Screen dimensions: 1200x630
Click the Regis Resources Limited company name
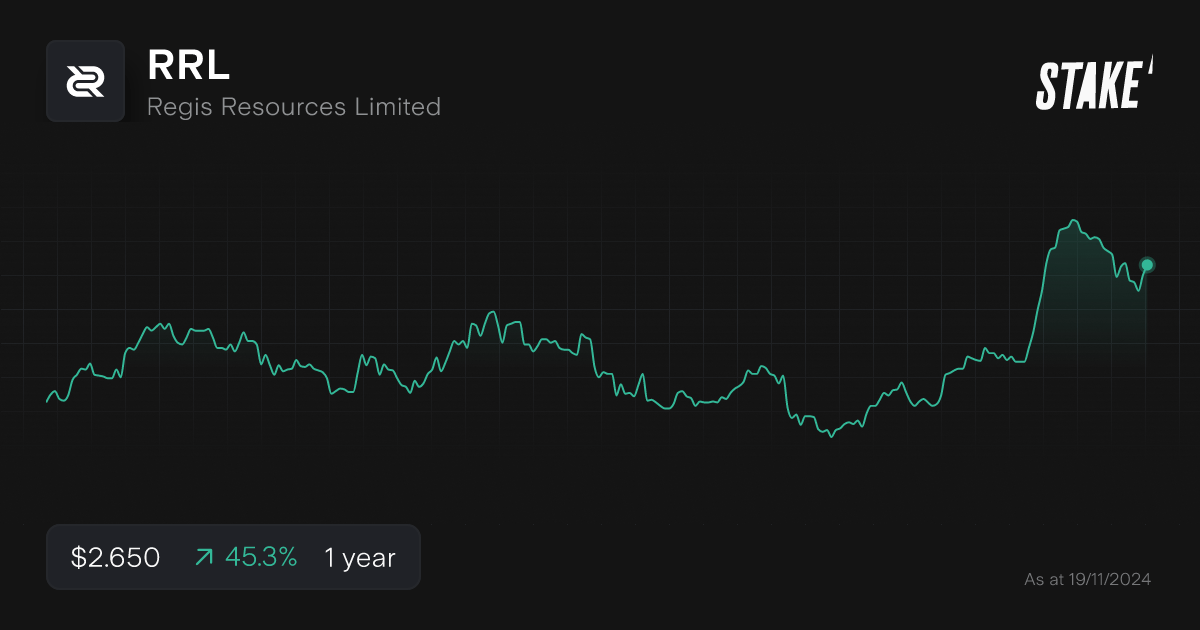(293, 107)
